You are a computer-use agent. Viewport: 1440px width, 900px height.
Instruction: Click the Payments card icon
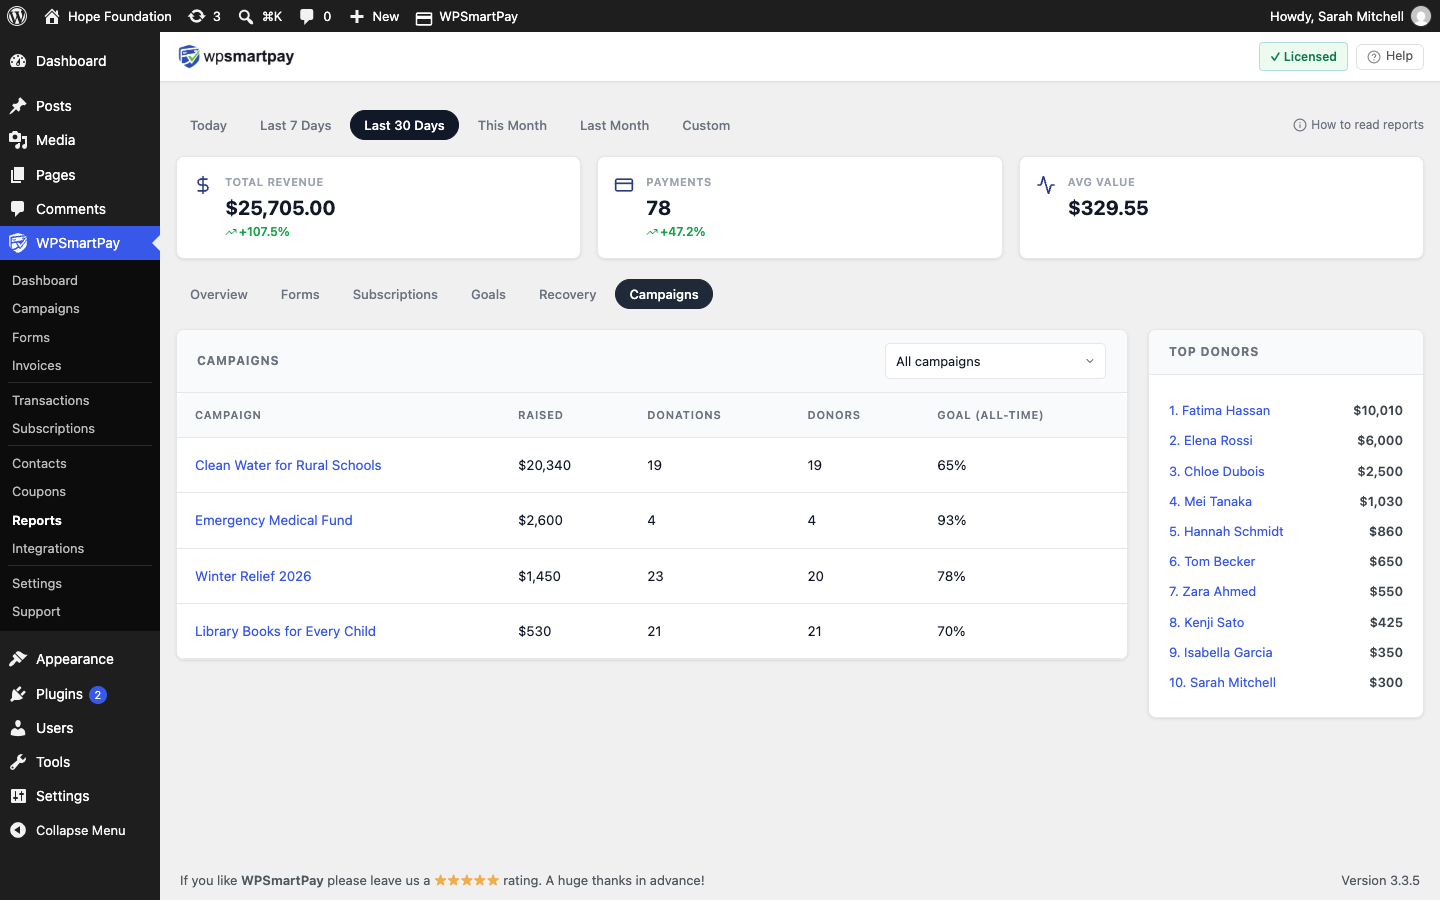click(624, 185)
